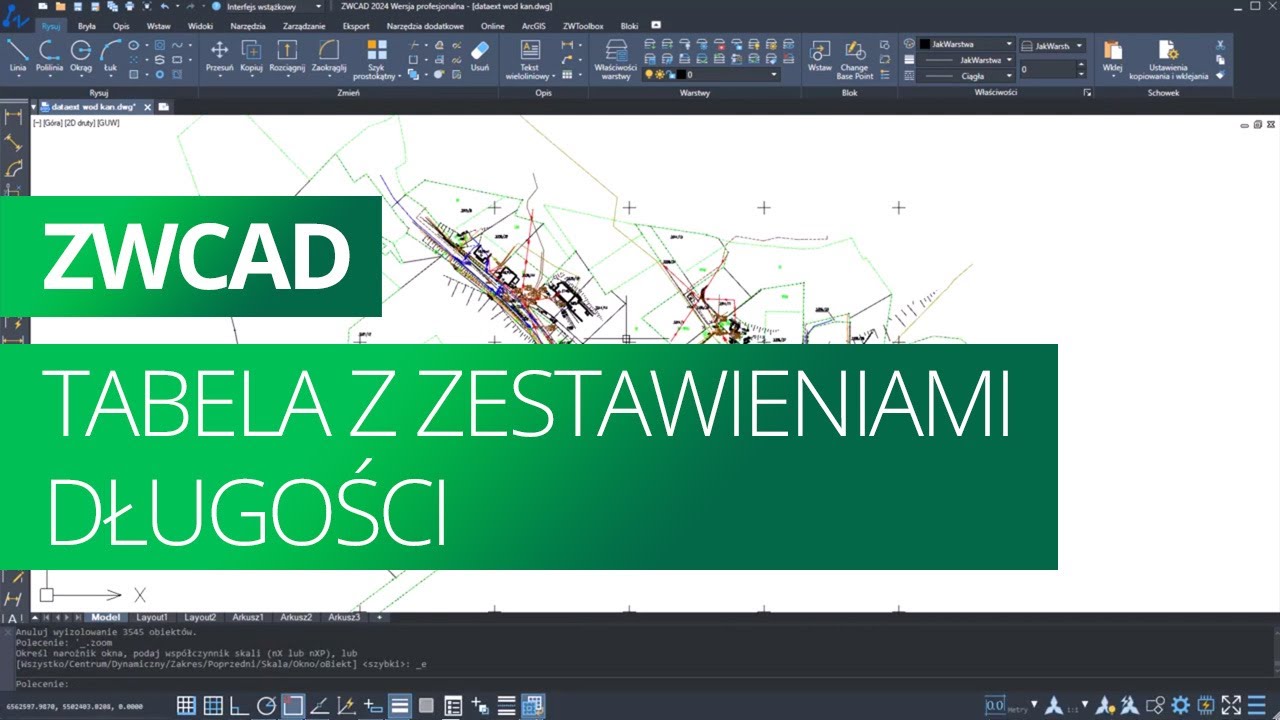Toggle object snap (highlighted square) in status bar

coord(292,705)
